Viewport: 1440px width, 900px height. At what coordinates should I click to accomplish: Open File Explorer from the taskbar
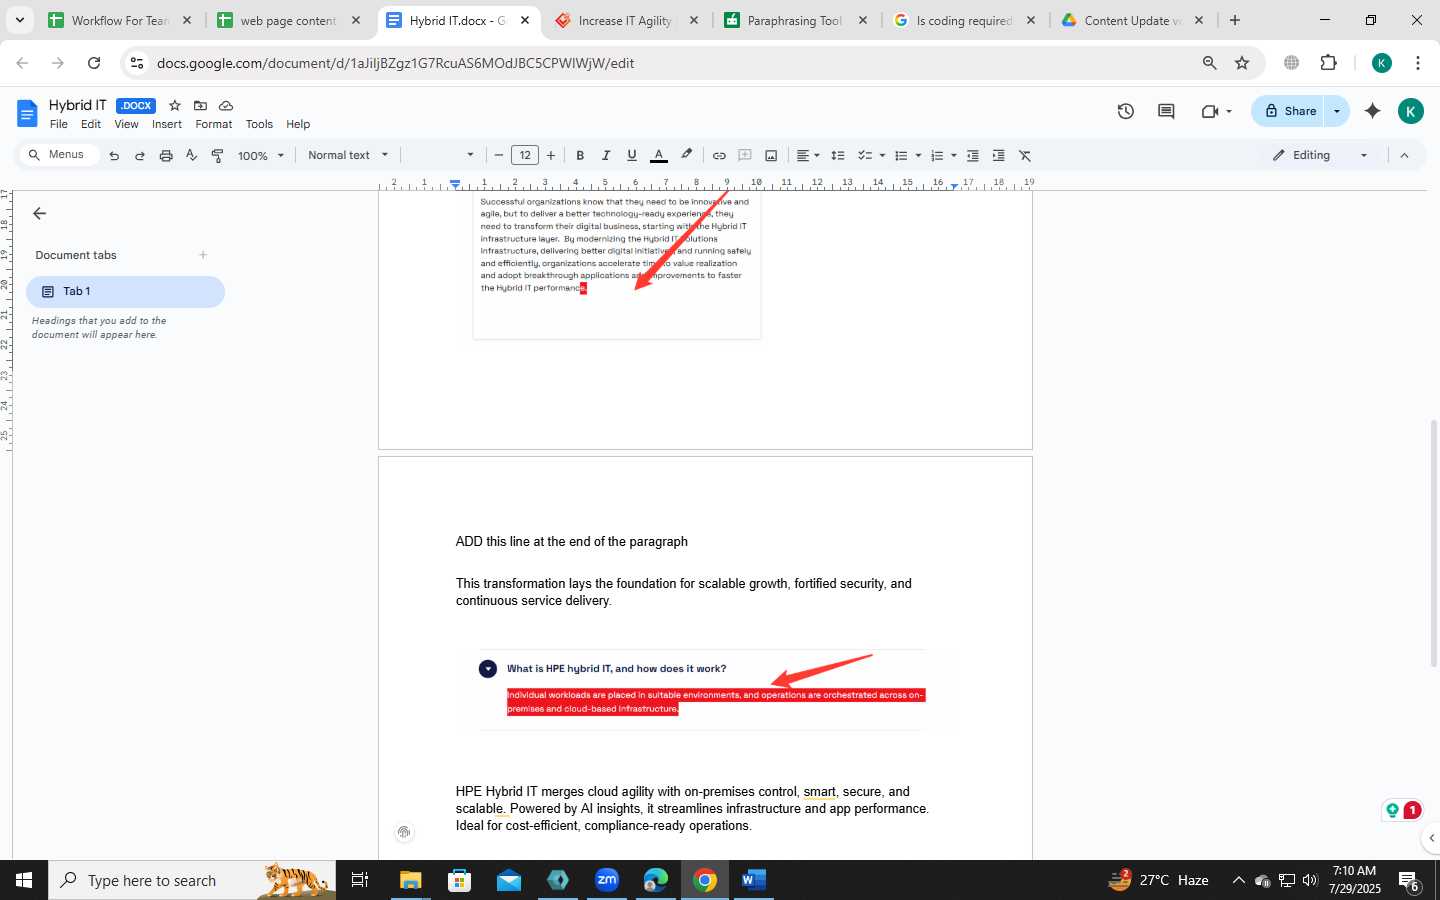[410, 880]
